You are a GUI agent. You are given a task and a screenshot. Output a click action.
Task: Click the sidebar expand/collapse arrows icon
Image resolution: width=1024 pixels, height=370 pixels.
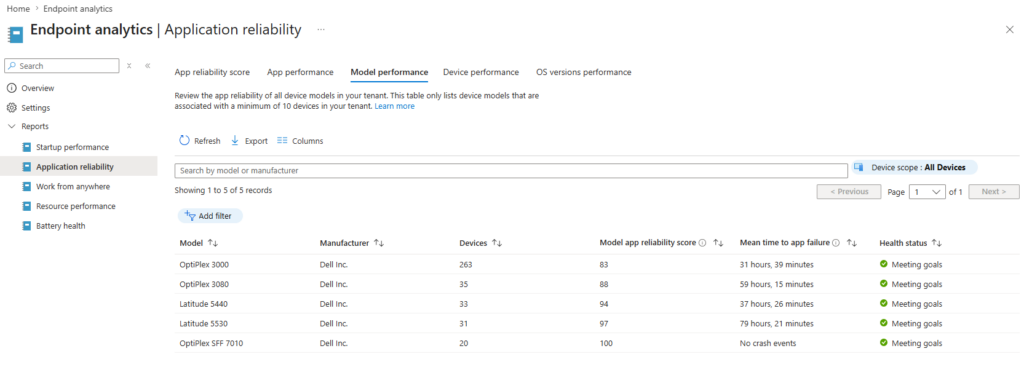coord(129,66)
